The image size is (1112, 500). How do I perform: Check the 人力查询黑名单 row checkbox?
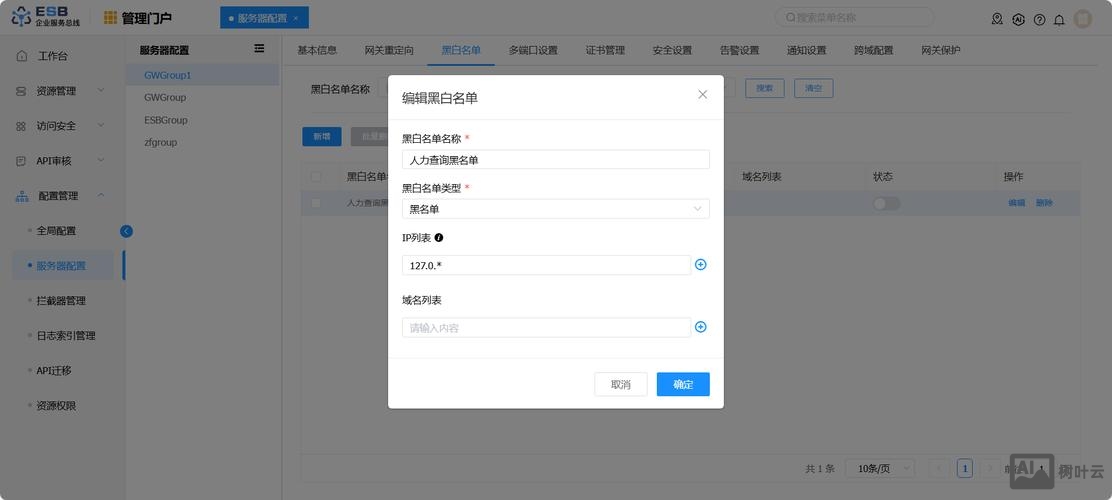point(316,204)
